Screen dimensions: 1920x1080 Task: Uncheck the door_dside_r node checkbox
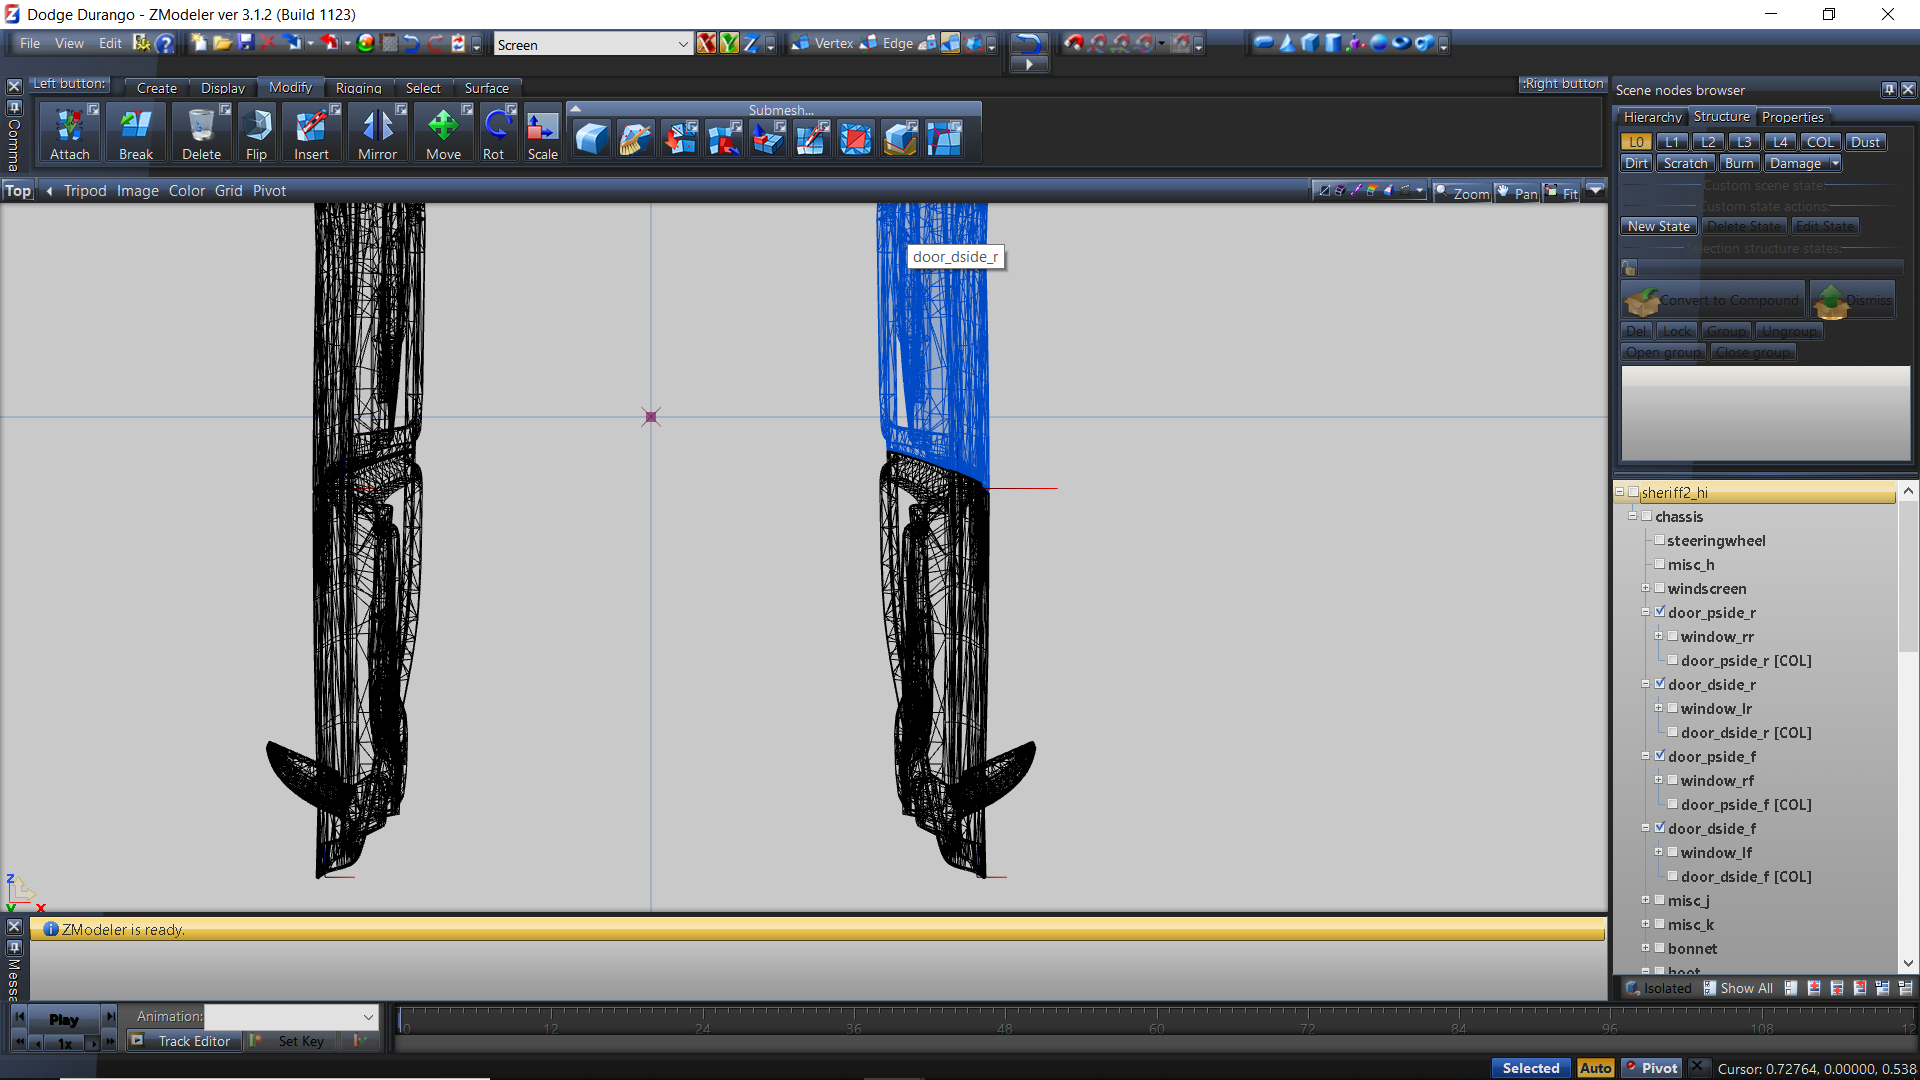point(1660,684)
